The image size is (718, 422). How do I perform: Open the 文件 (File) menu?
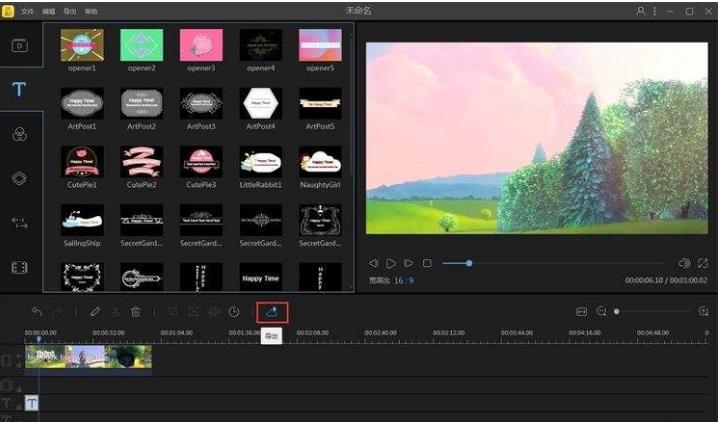(x=27, y=11)
